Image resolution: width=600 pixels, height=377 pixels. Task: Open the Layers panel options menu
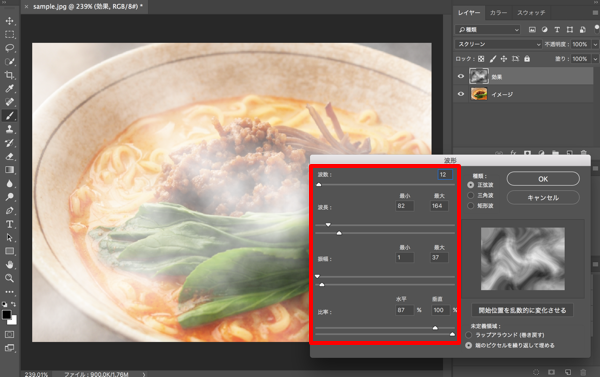tap(595, 13)
